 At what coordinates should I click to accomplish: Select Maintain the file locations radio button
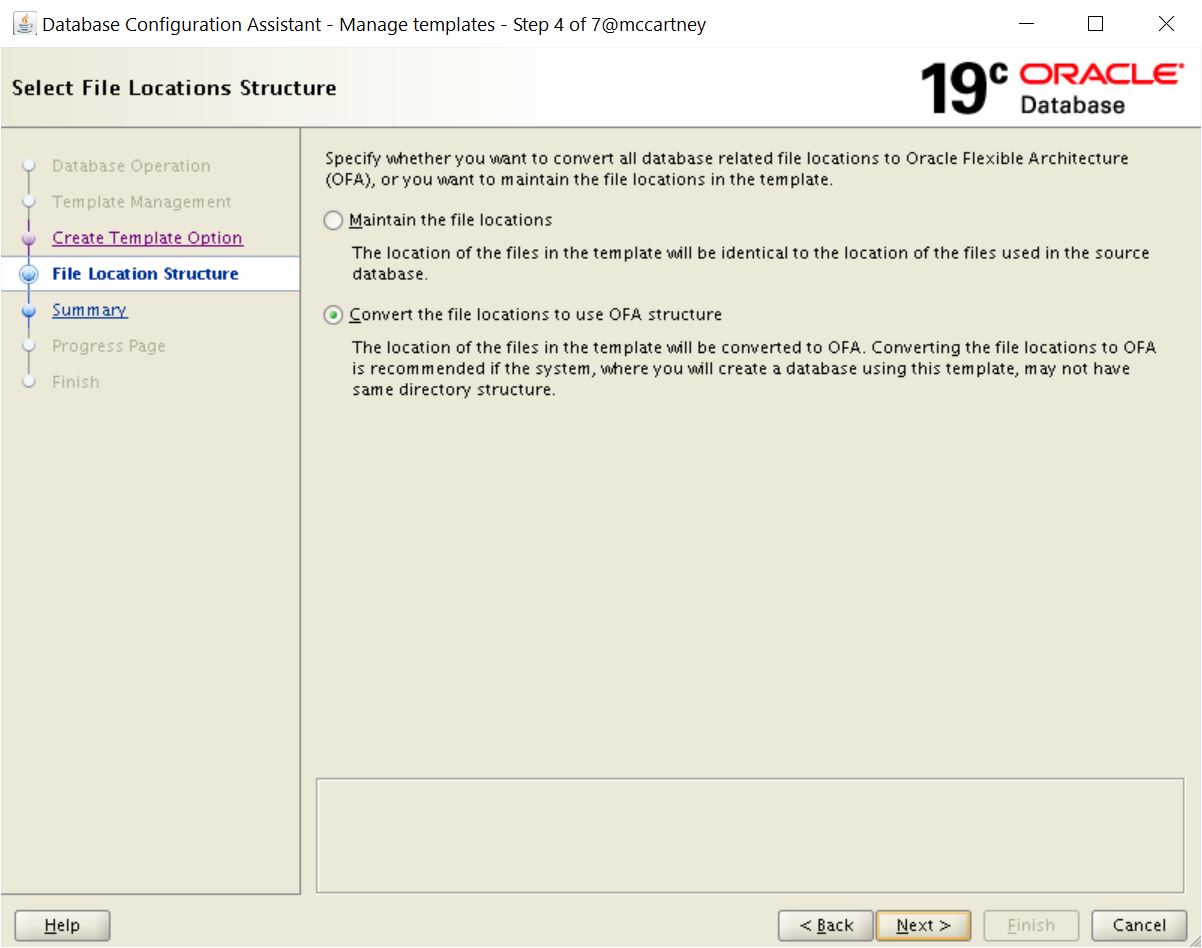pyautogui.click(x=334, y=220)
